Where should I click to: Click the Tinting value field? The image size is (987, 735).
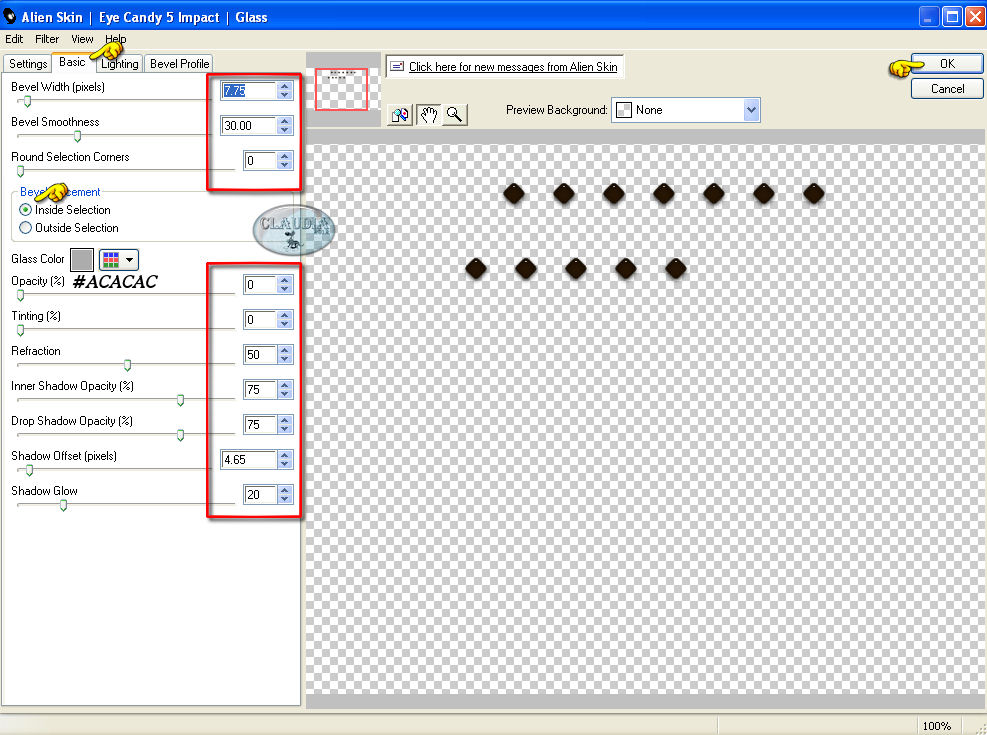260,320
